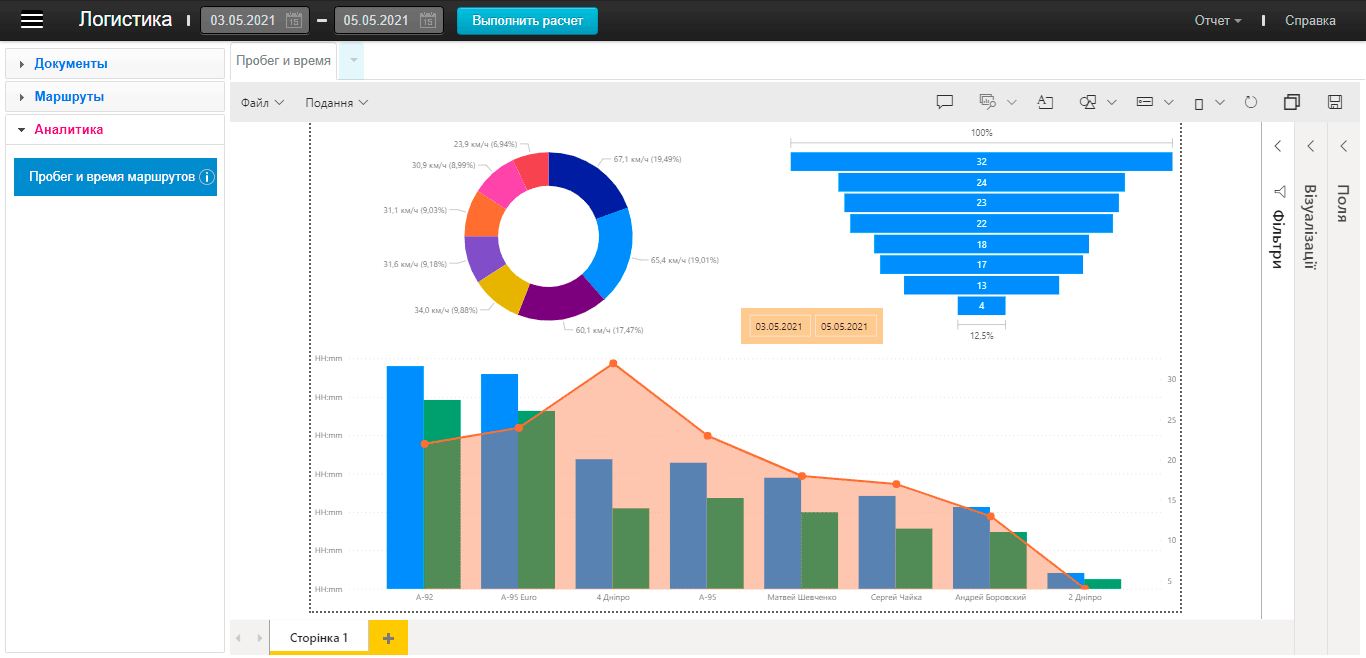The height and width of the screenshot is (658, 1366).
Task: Switch to the Сторінка 1 page tab
Action: click(318, 638)
